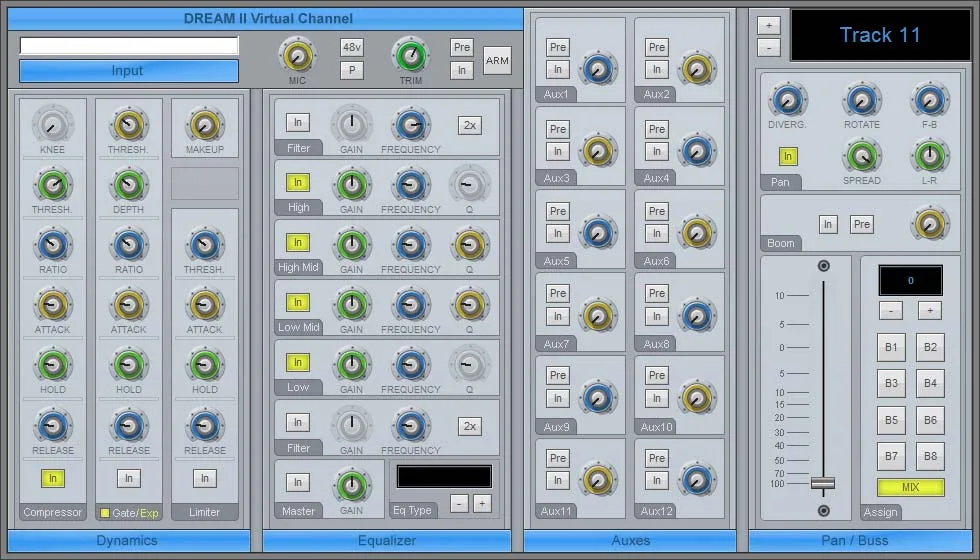Click the Aux1 send level knob
The image size is (980, 560).
(598, 69)
